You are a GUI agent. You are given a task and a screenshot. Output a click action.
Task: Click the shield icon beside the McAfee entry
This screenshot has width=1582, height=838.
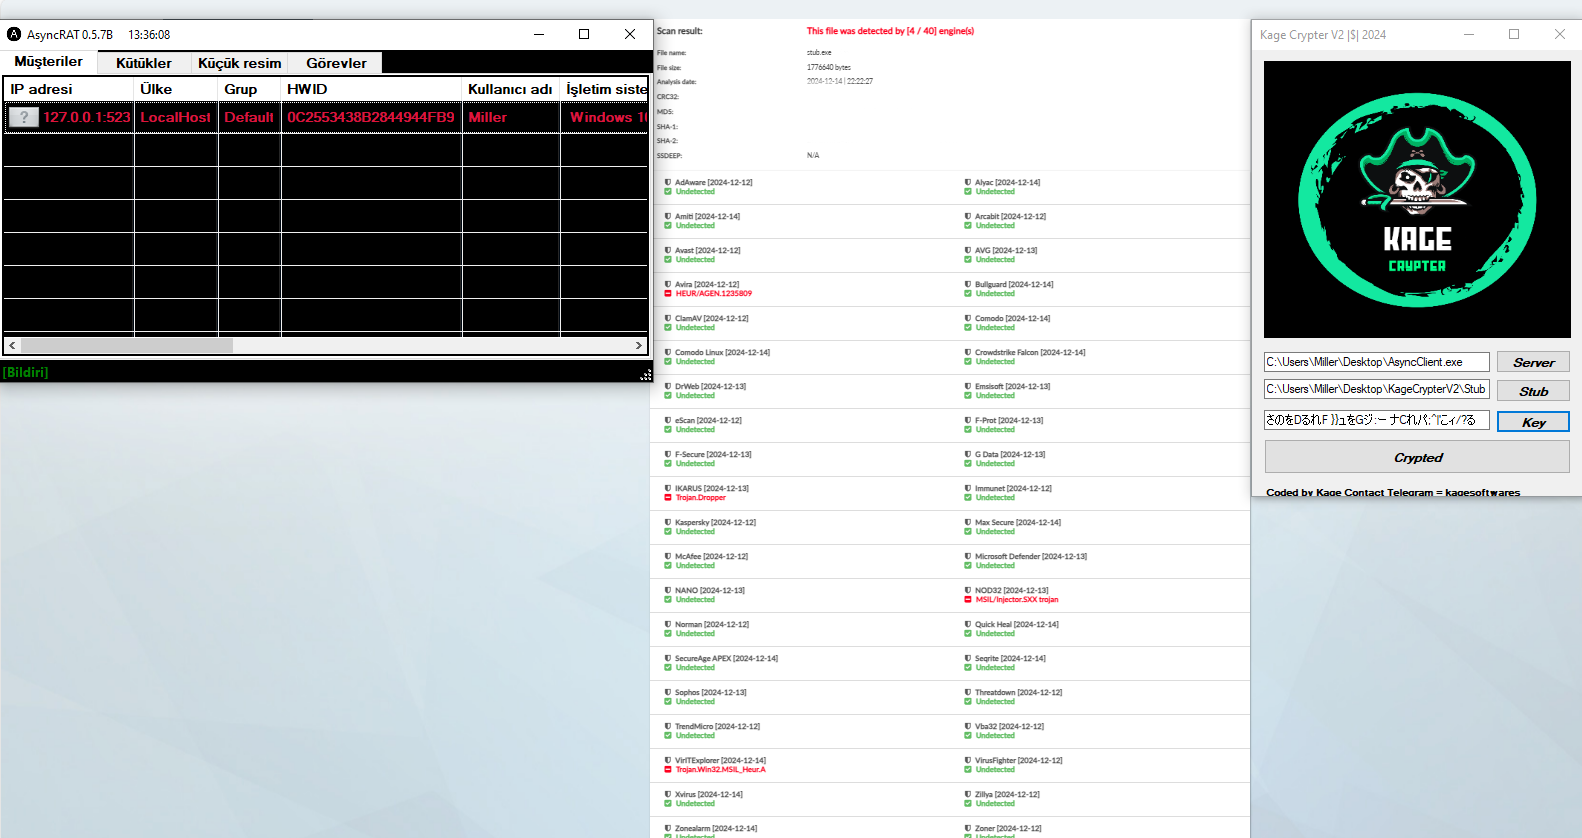[668, 556]
